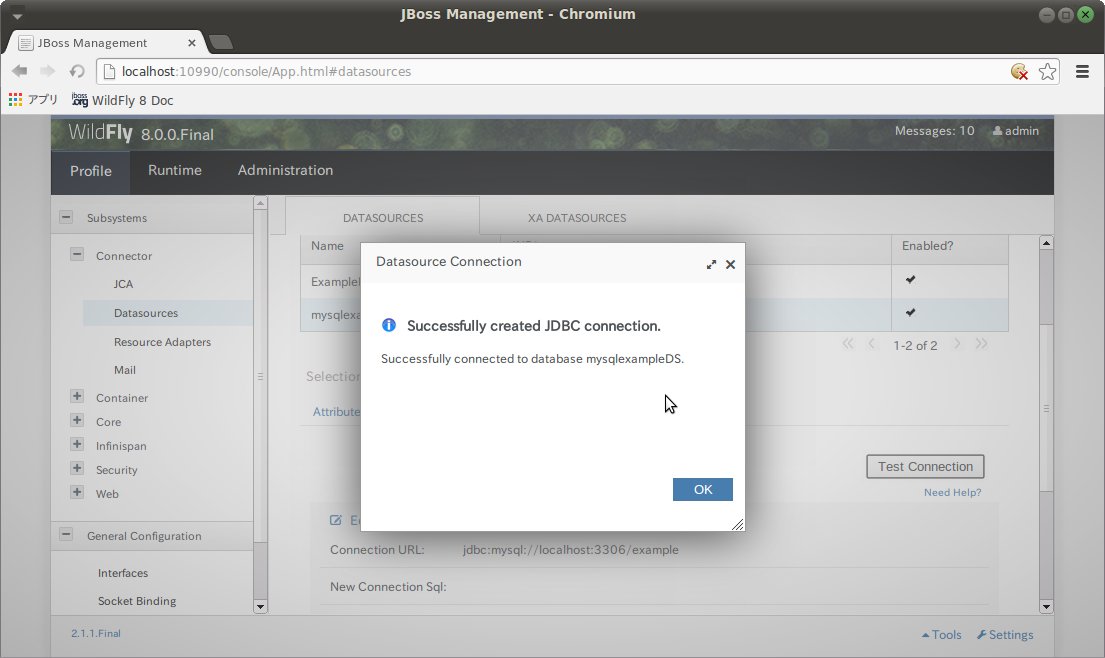Viewport: 1105px width, 658px height.
Task: Click enabled checkmark in ExampleDS row
Action: pyautogui.click(x=910, y=280)
